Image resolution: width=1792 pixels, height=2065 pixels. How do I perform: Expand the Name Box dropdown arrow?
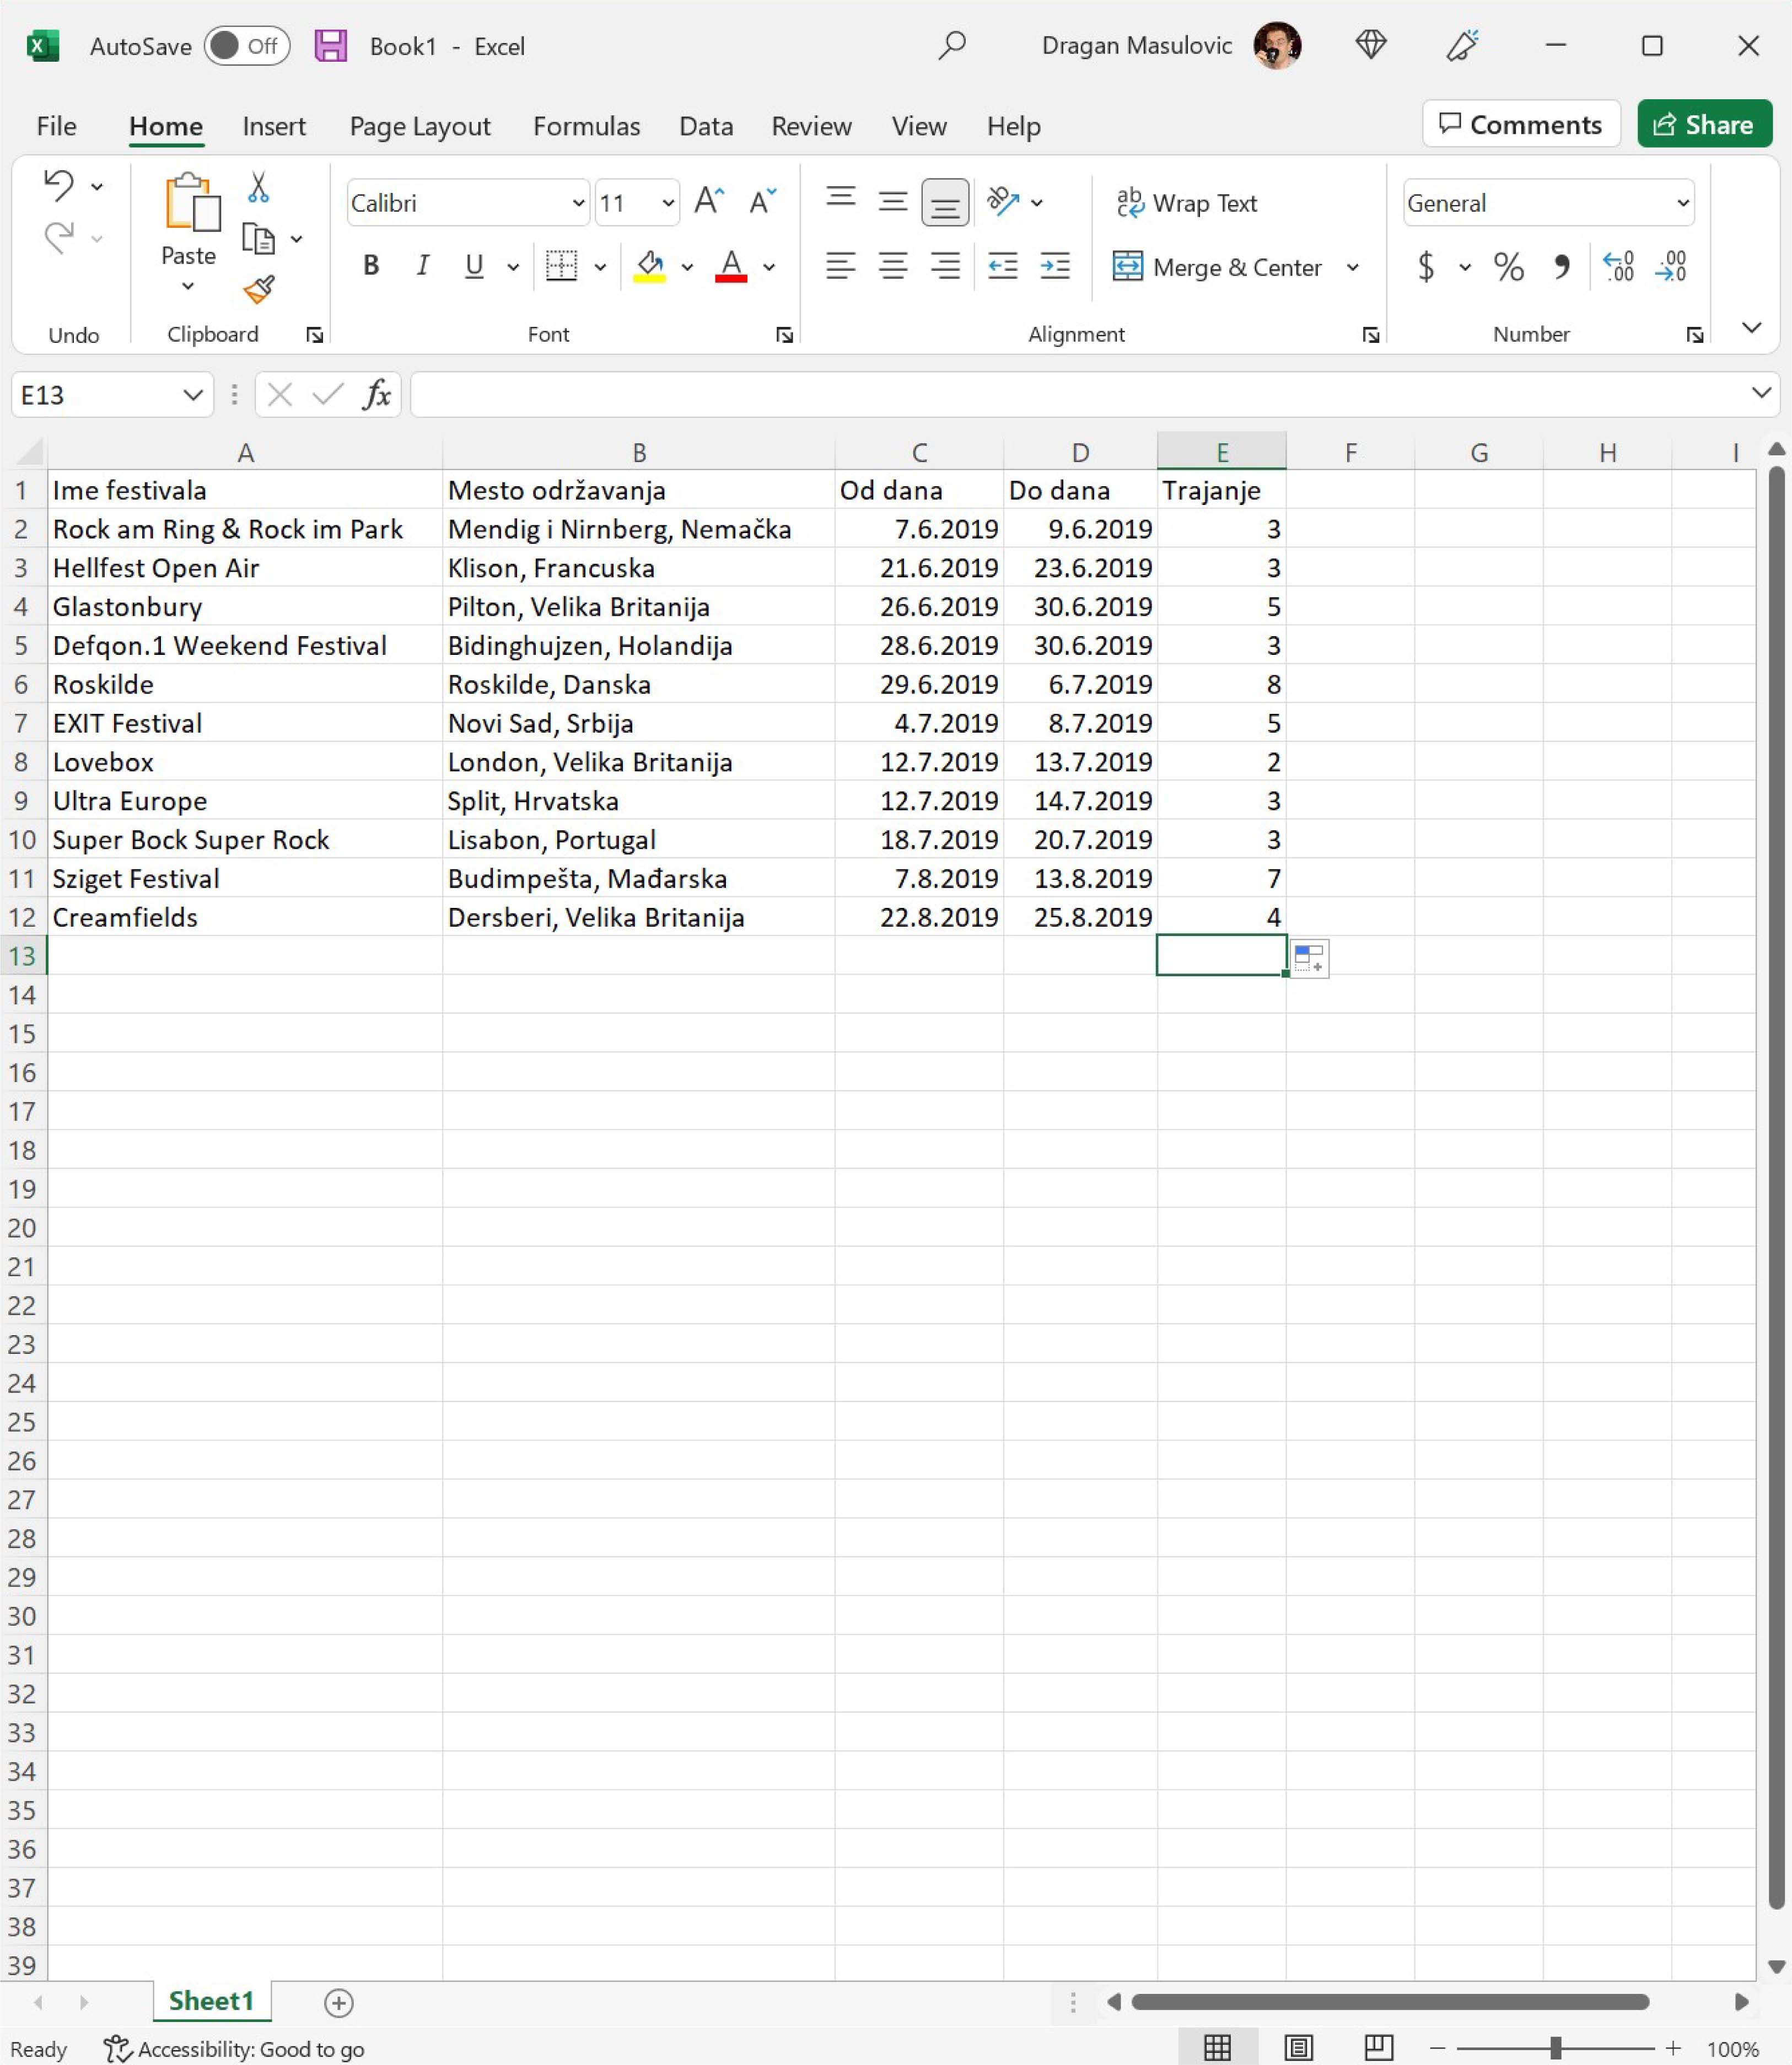click(193, 395)
